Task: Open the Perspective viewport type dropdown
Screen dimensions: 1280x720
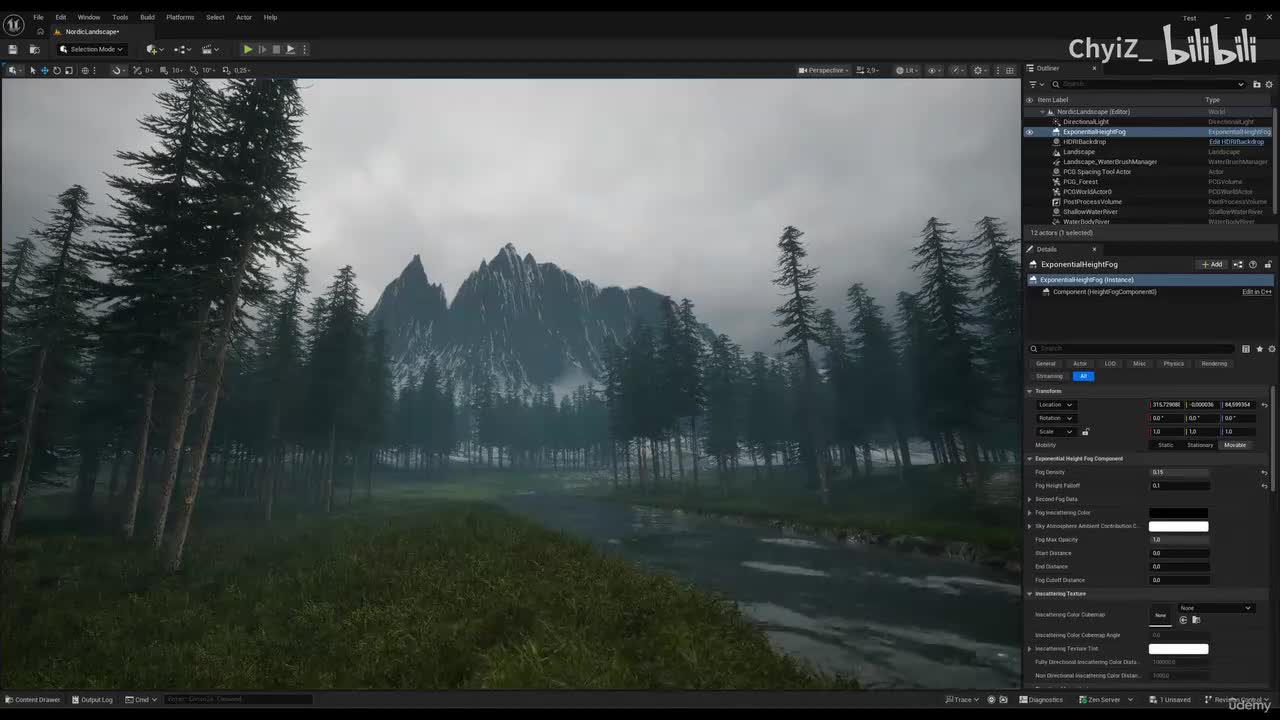Action: tap(823, 70)
